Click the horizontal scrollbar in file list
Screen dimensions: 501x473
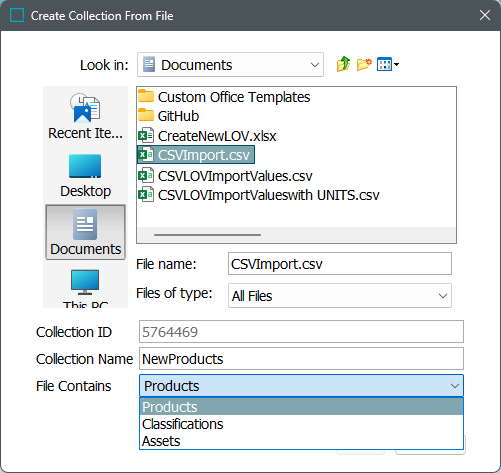tap(207, 235)
